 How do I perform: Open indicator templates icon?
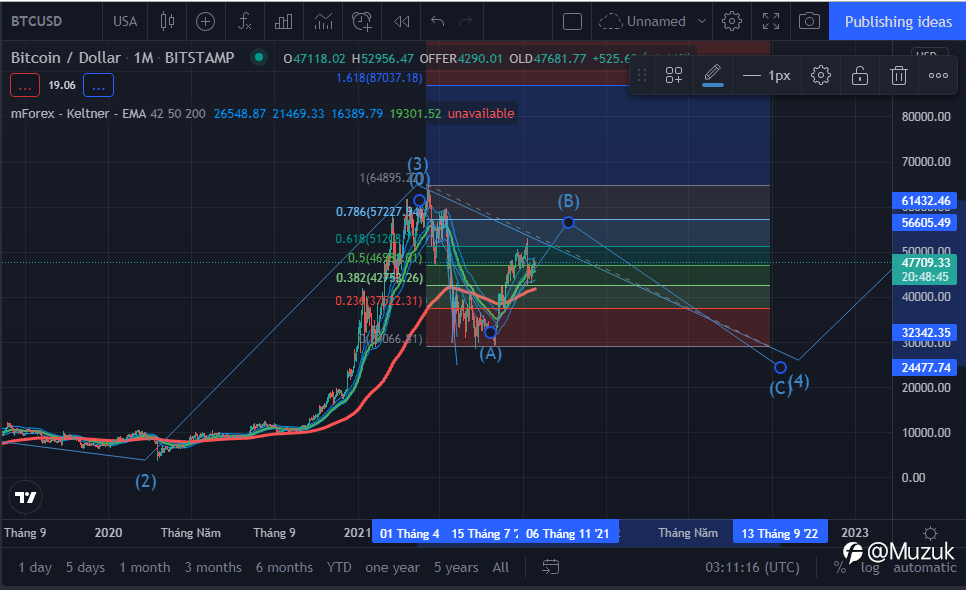coord(323,22)
